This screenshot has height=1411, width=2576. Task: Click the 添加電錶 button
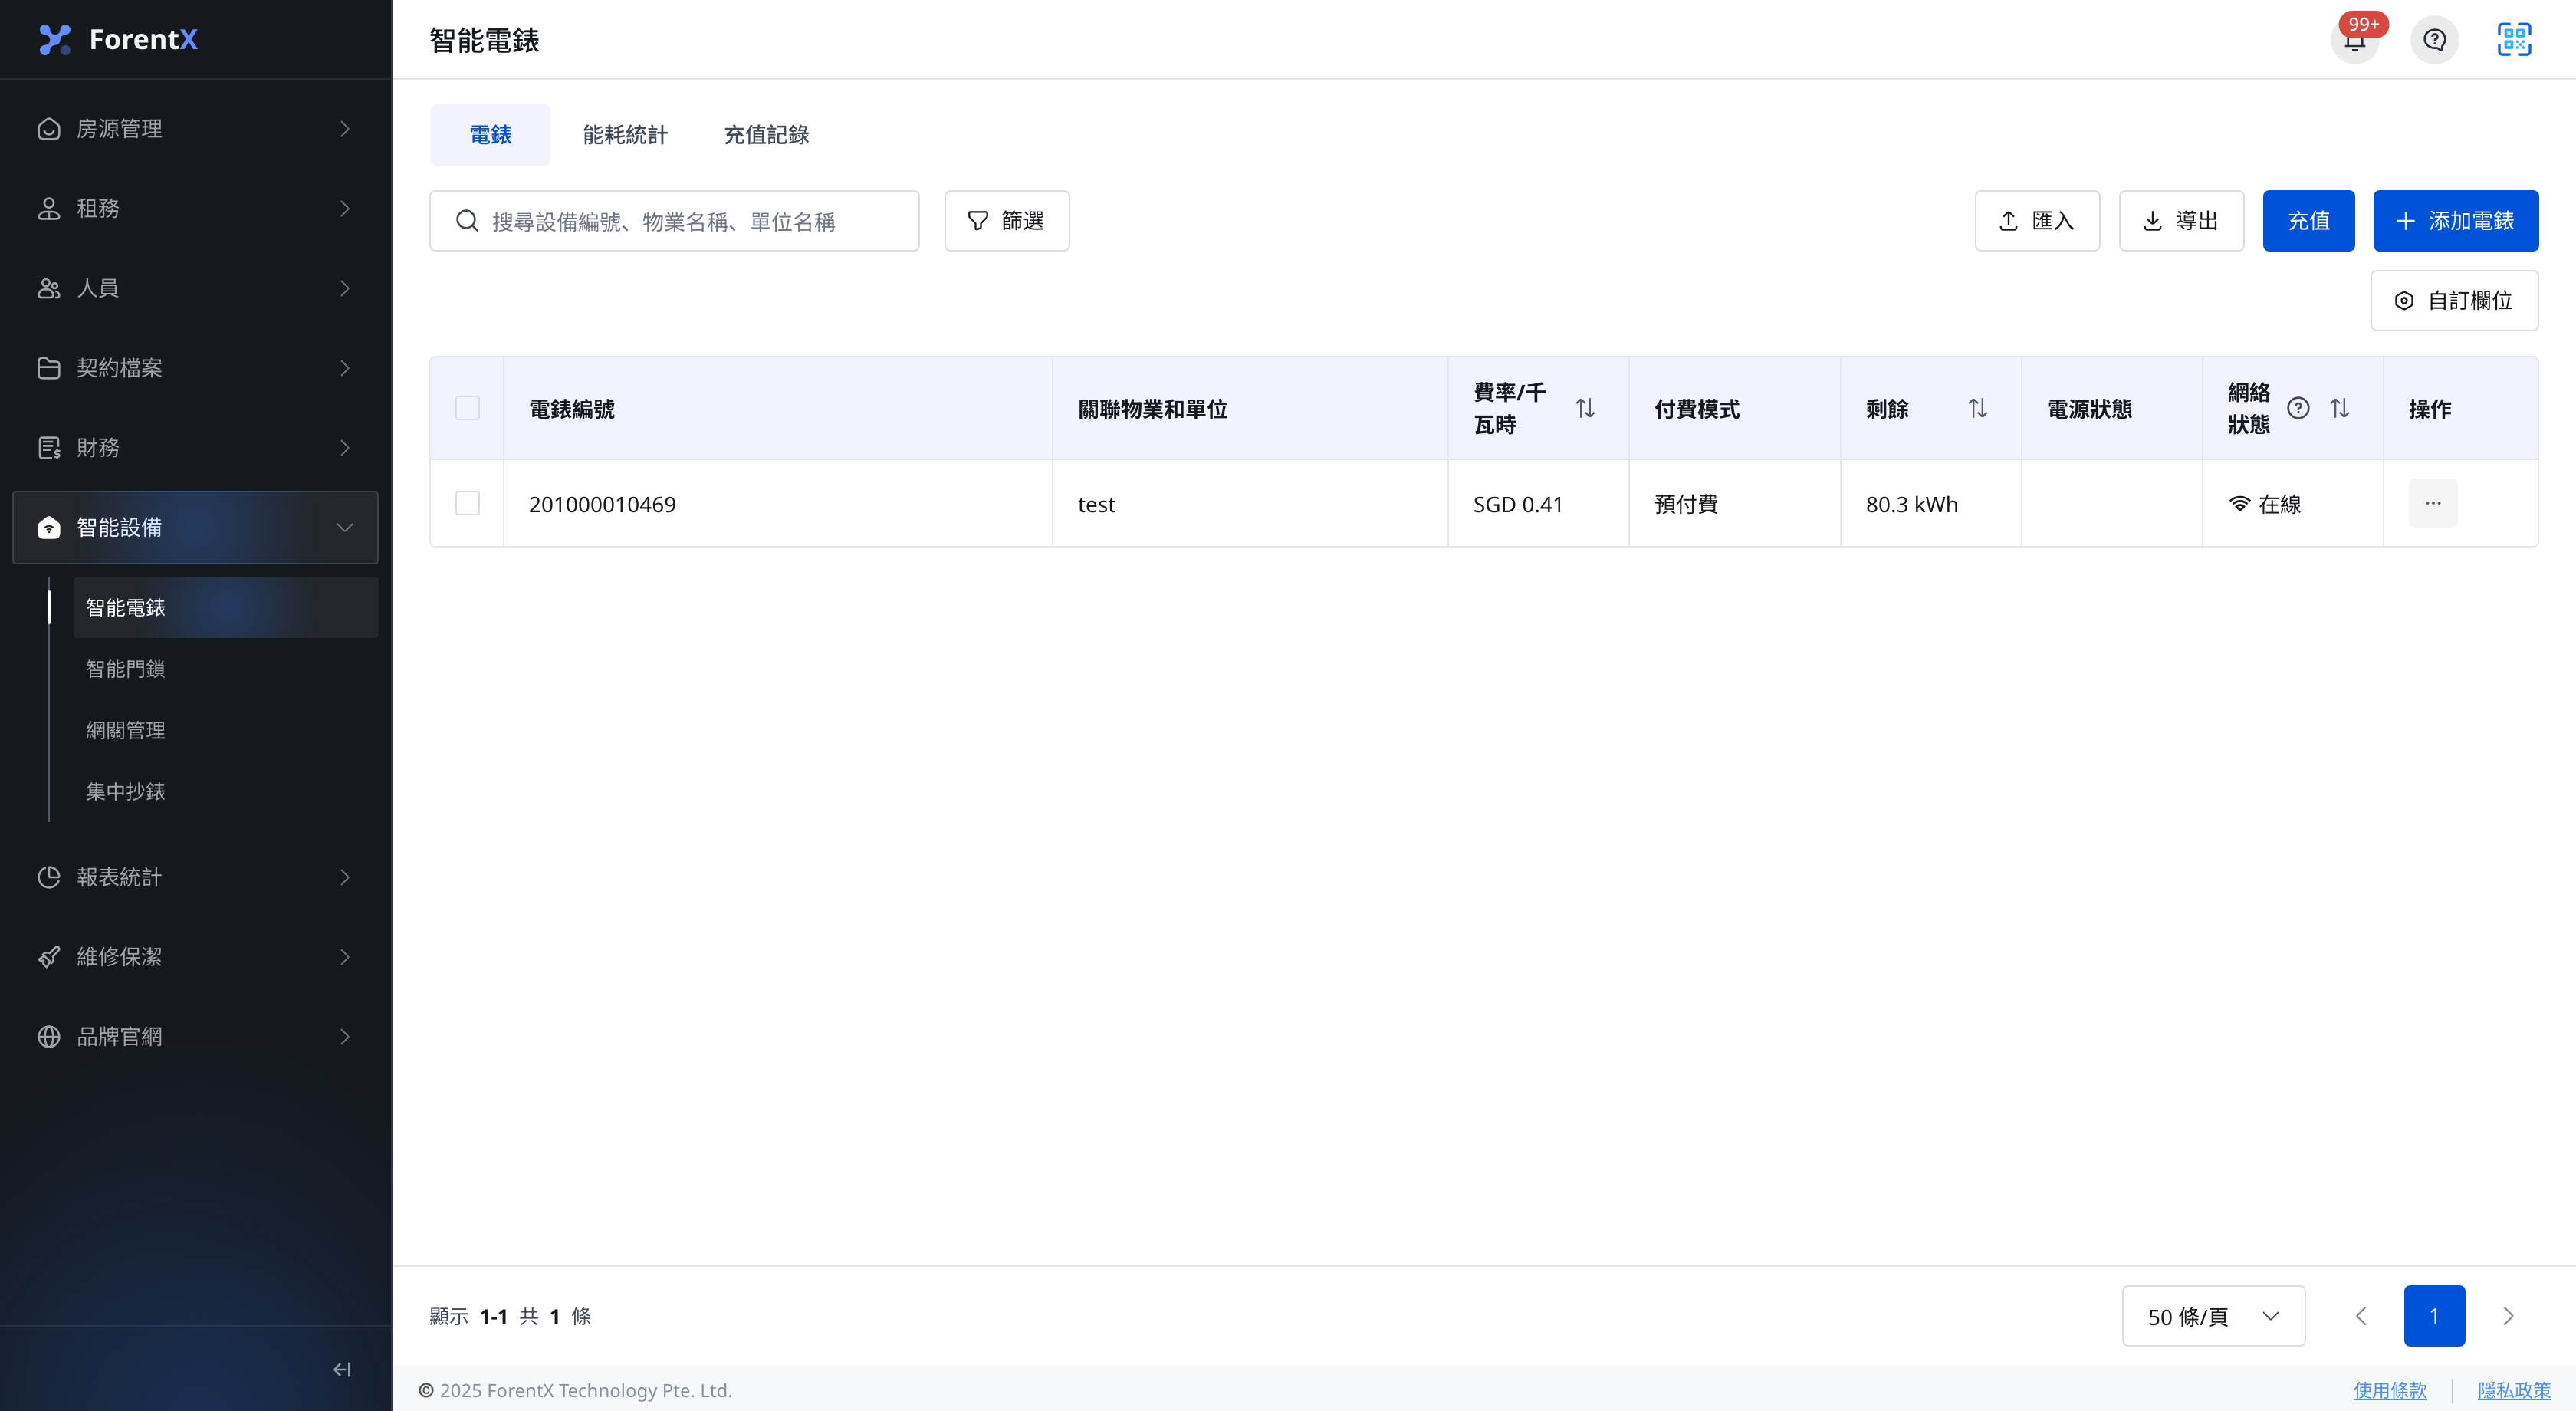click(x=2455, y=221)
